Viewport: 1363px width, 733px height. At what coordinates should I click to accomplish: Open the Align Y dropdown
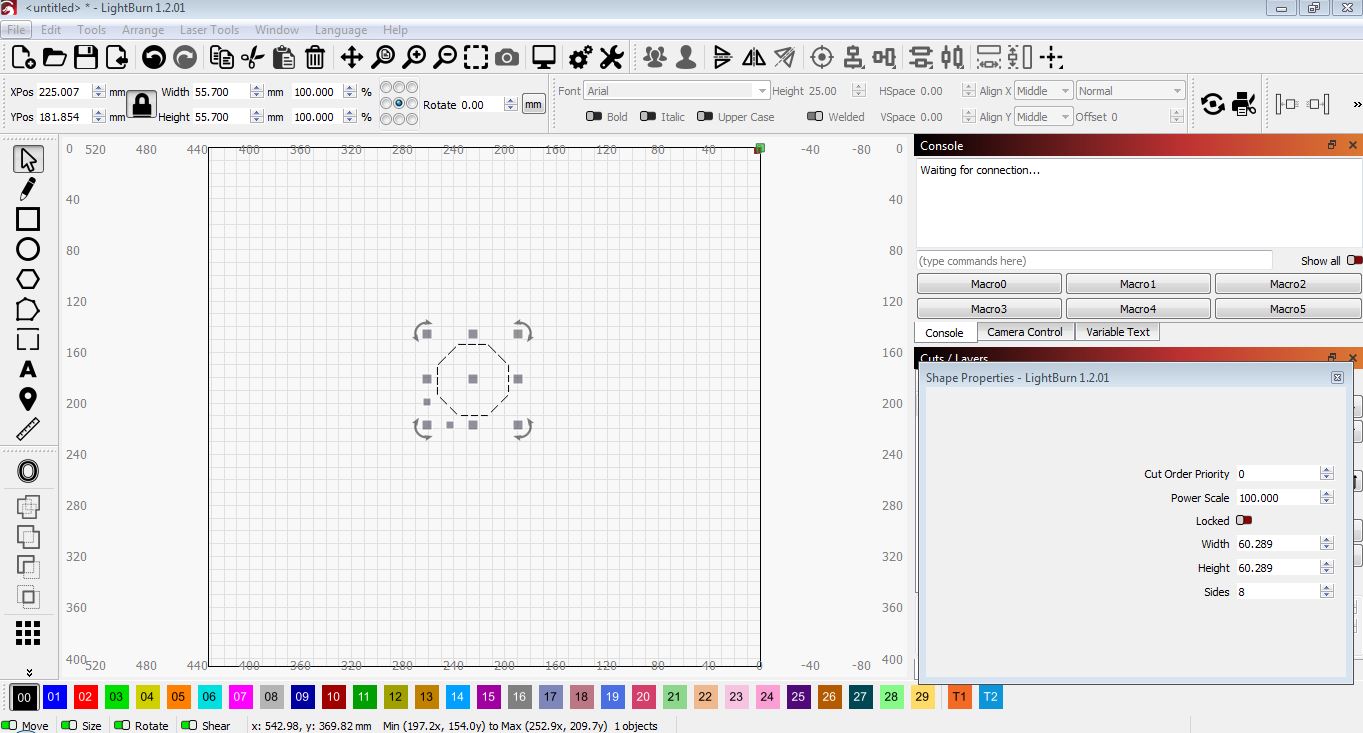point(1043,117)
